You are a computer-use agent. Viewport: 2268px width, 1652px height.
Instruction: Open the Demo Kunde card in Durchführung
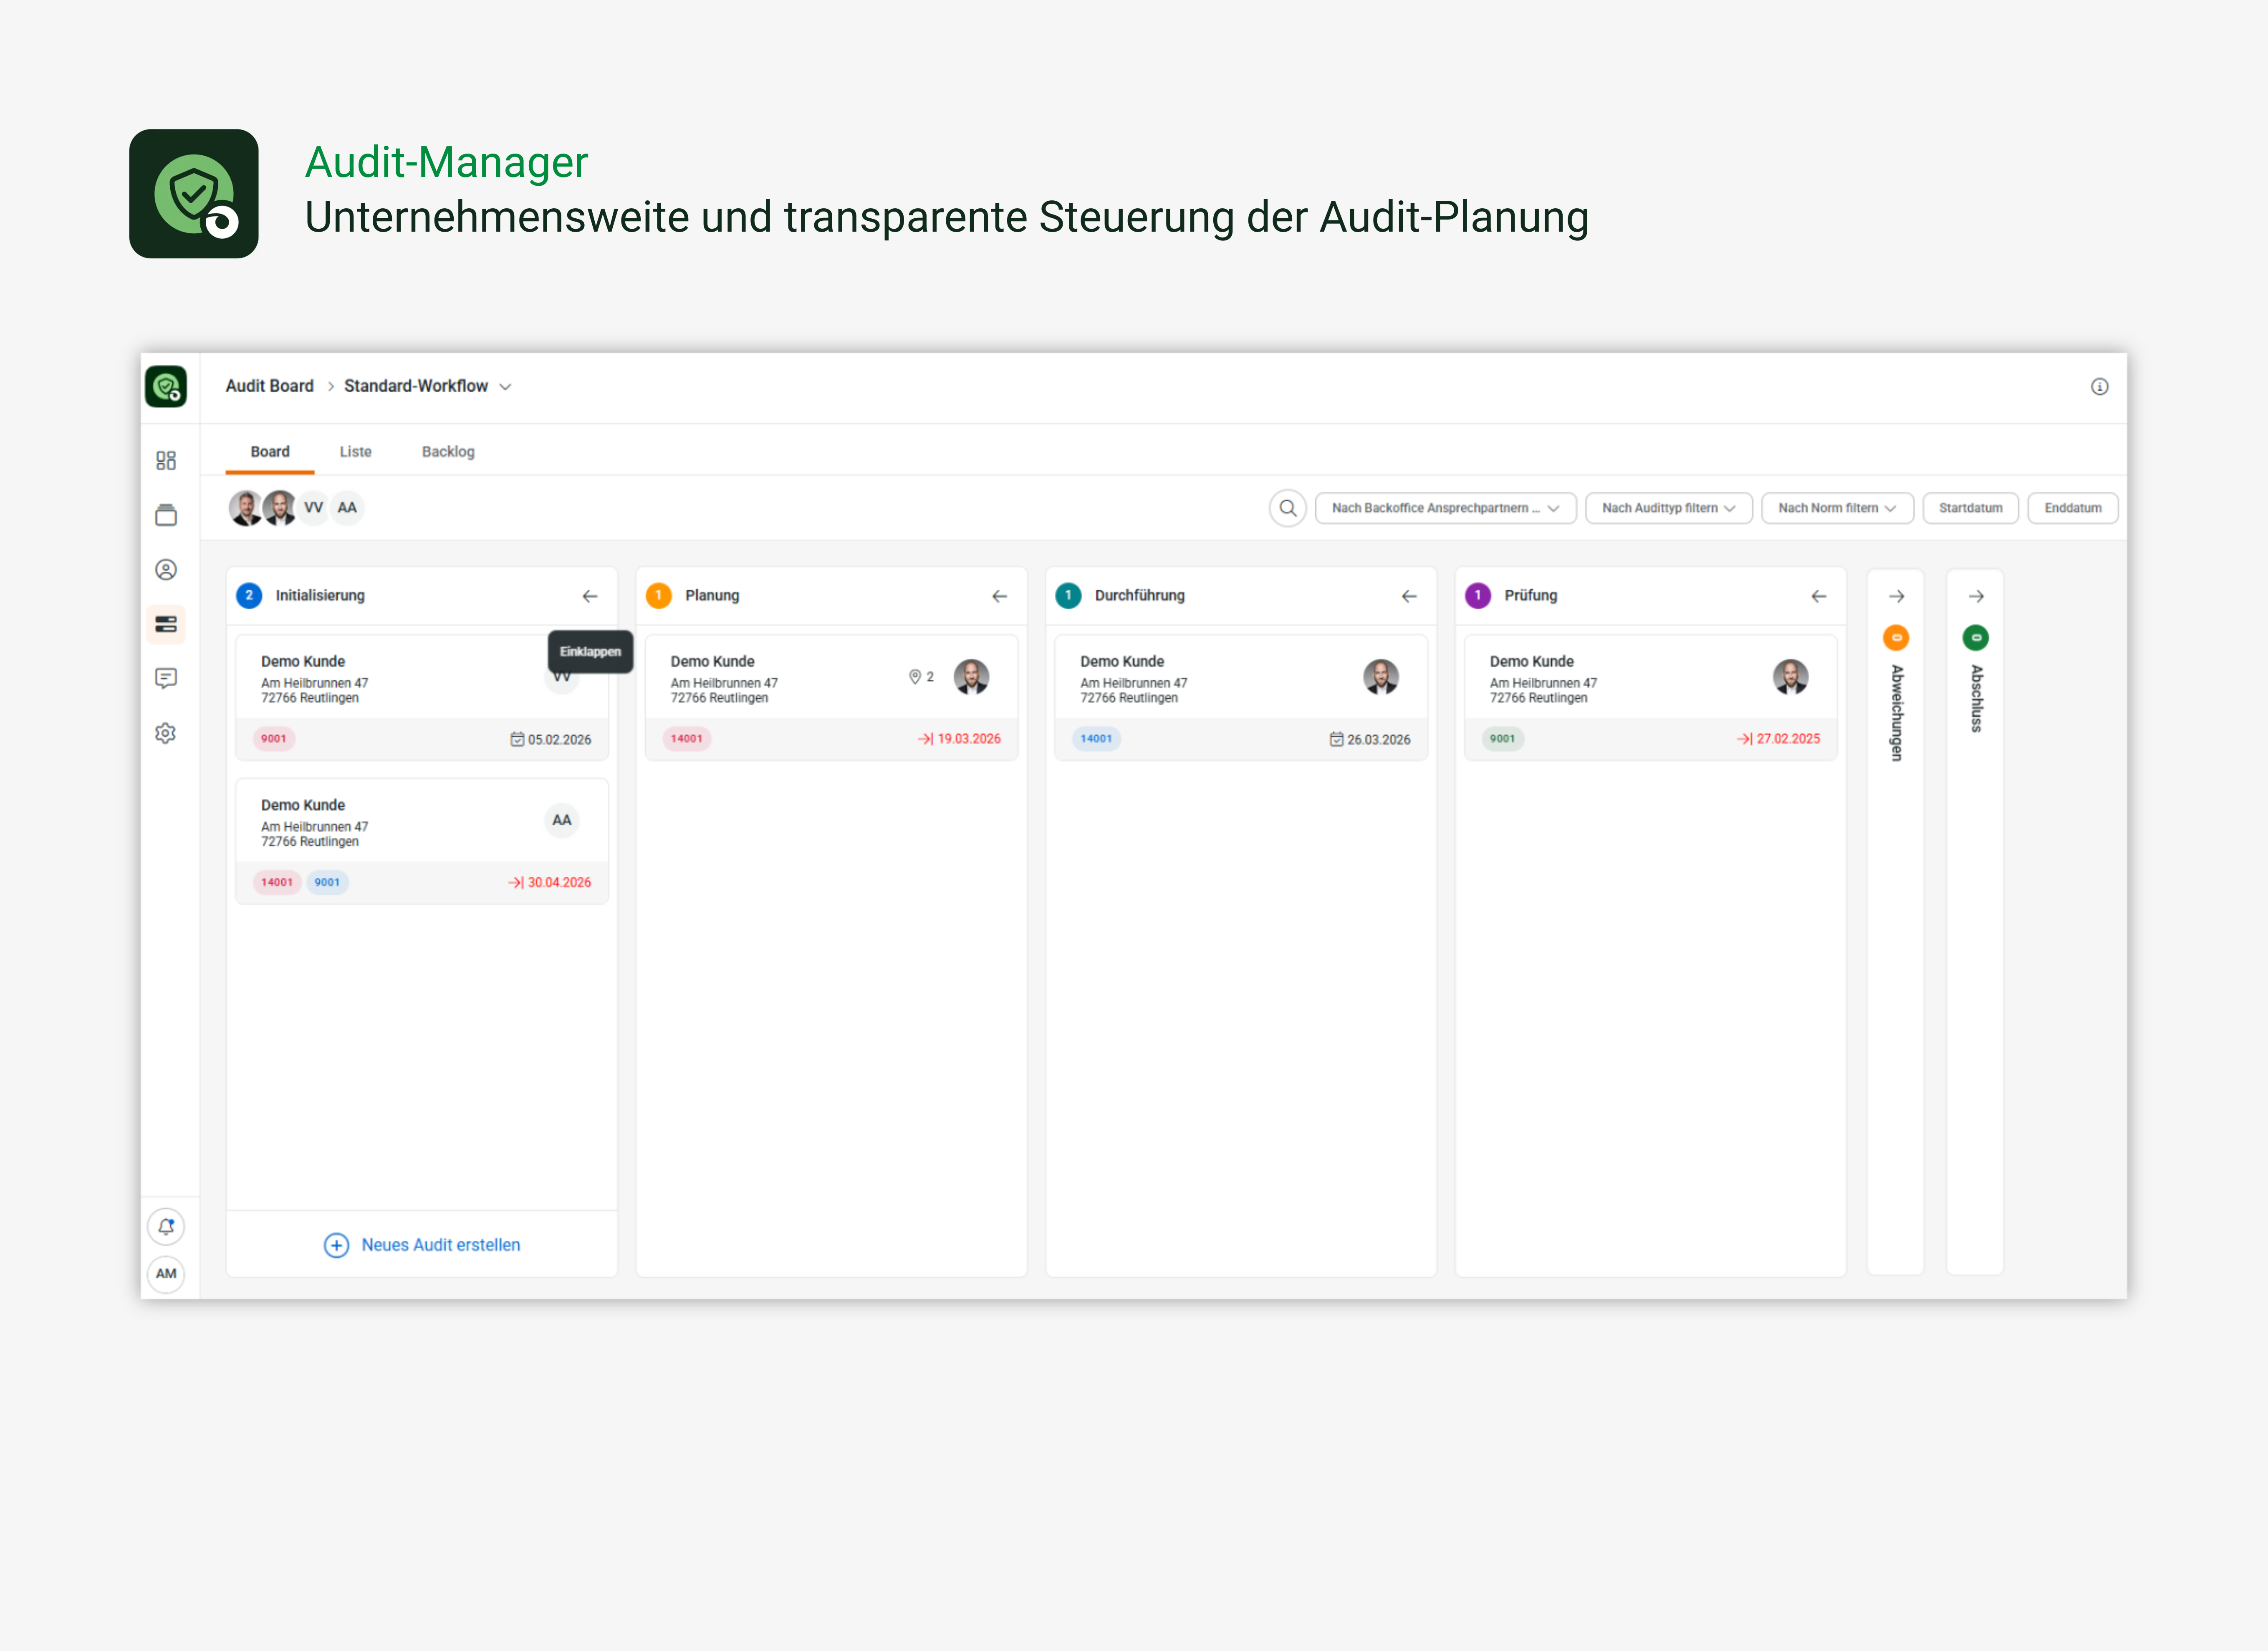[x=1241, y=698]
